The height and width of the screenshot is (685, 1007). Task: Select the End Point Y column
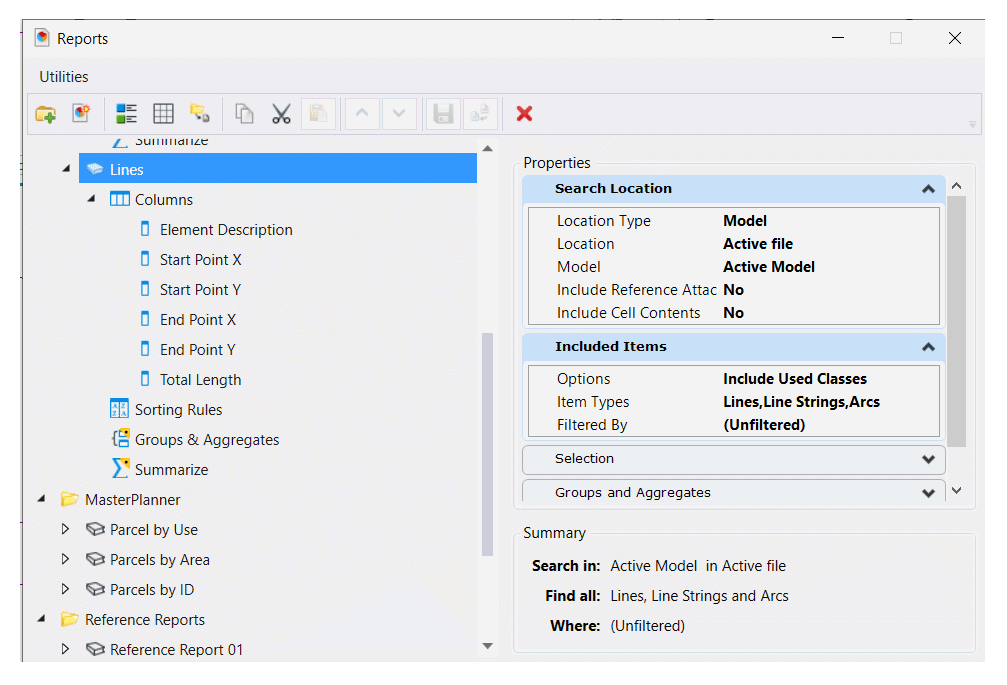click(198, 349)
